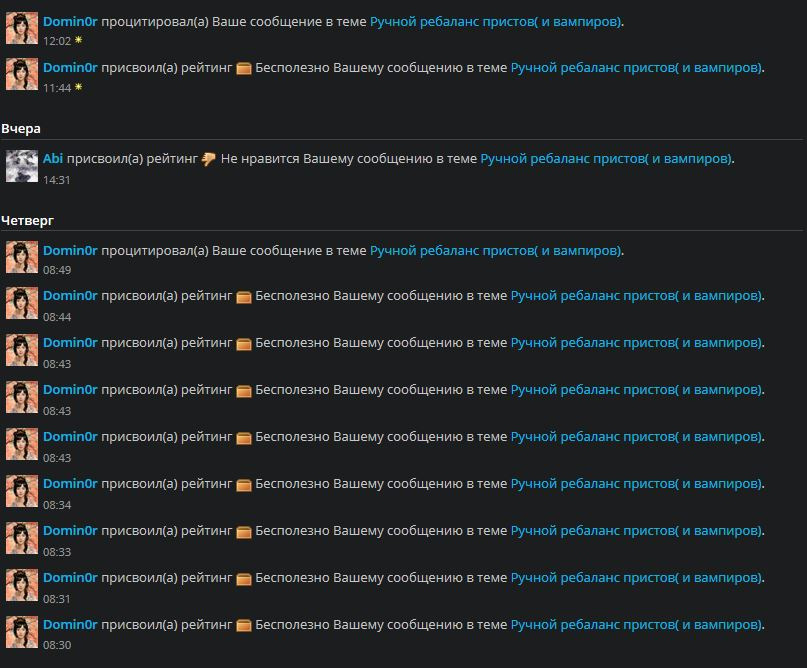Image resolution: width=807 pixels, height=668 pixels.
Task: Open topic Ручной ребаланс пристов in 11:44 notification
Action: [637, 67]
